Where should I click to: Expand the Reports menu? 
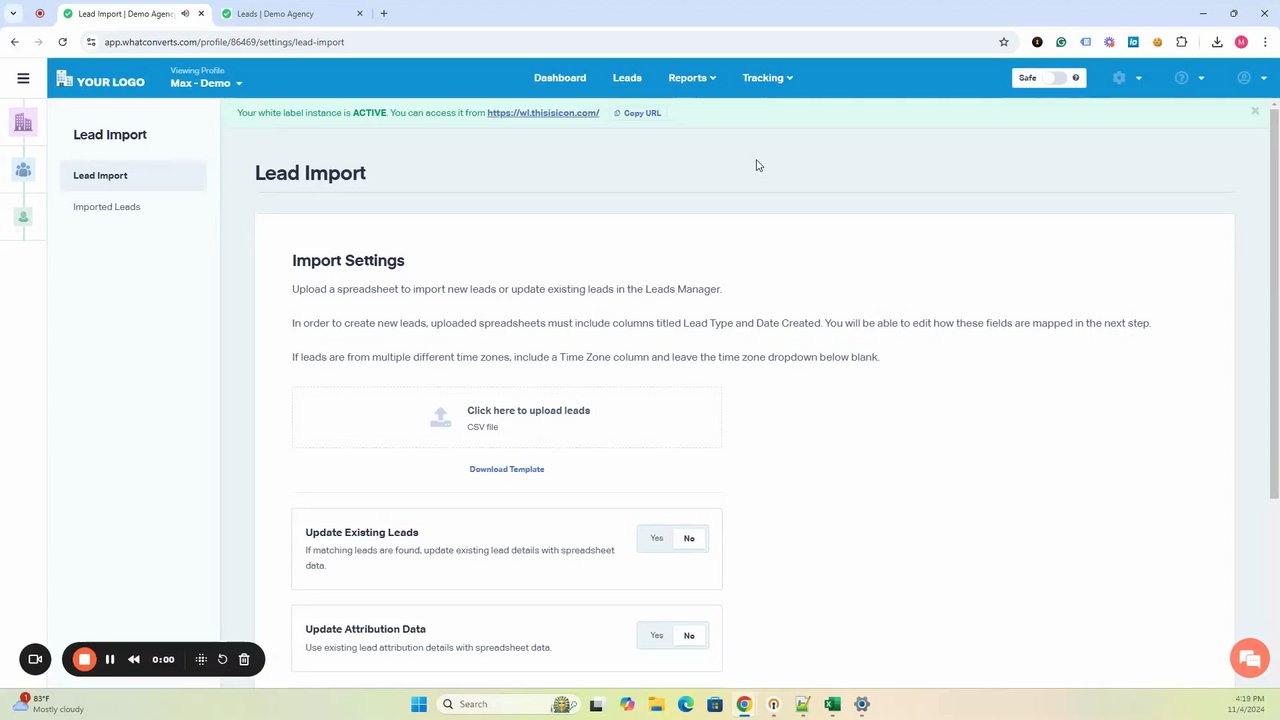click(692, 78)
